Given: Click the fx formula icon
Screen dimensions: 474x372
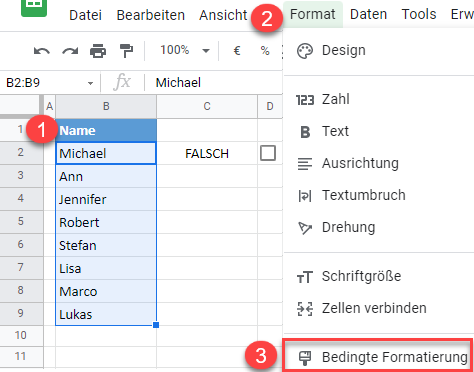Looking at the screenshot, I should pos(122,82).
